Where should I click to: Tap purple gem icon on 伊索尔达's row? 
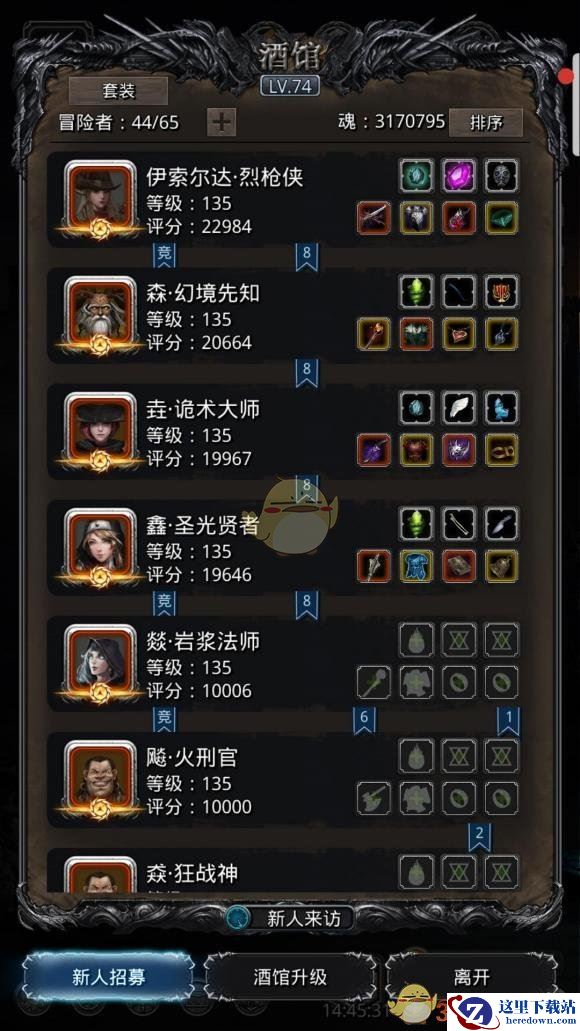click(459, 176)
